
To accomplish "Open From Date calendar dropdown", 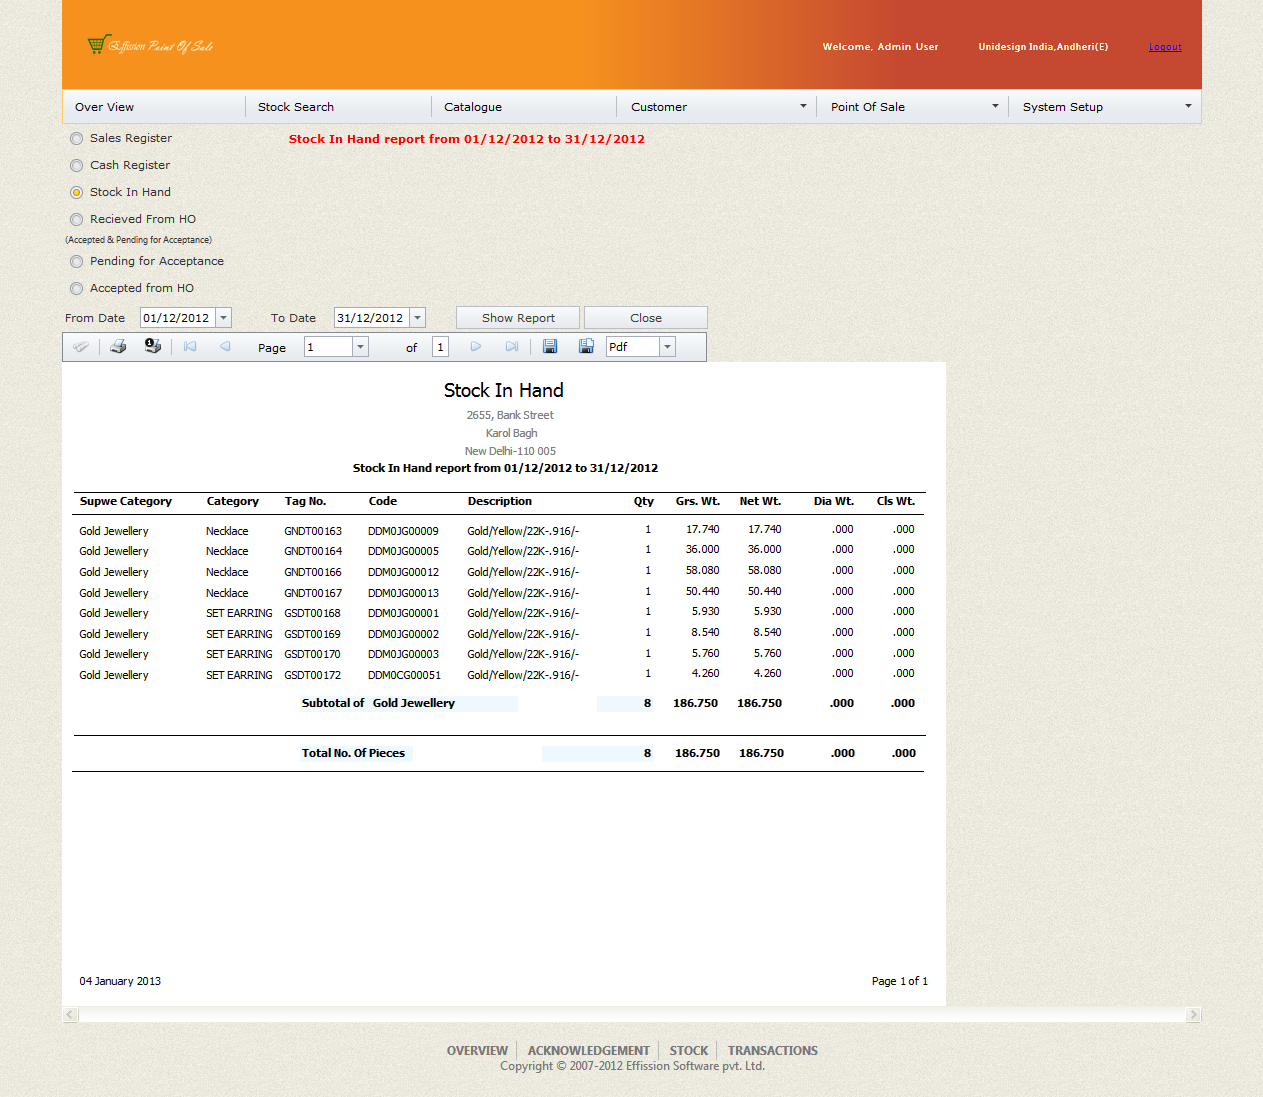I will click(x=224, y=318).
